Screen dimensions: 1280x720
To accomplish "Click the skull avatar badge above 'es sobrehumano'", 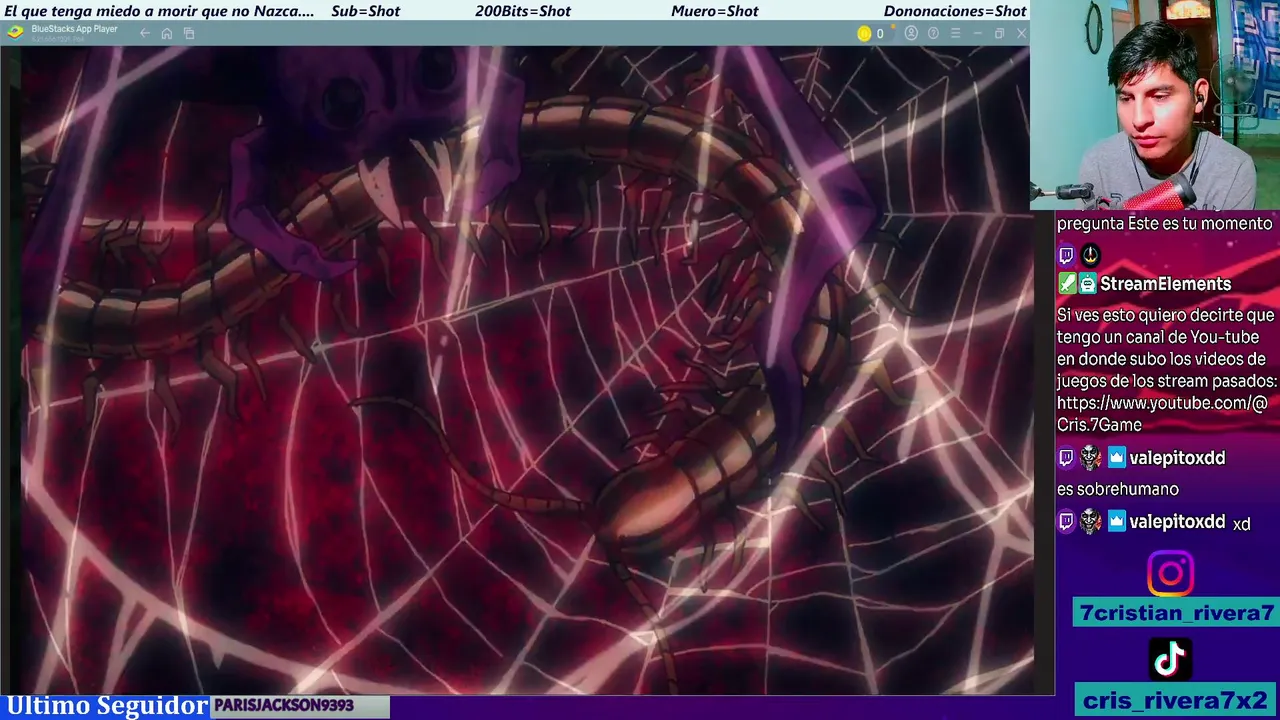I will coord(1091,458).
